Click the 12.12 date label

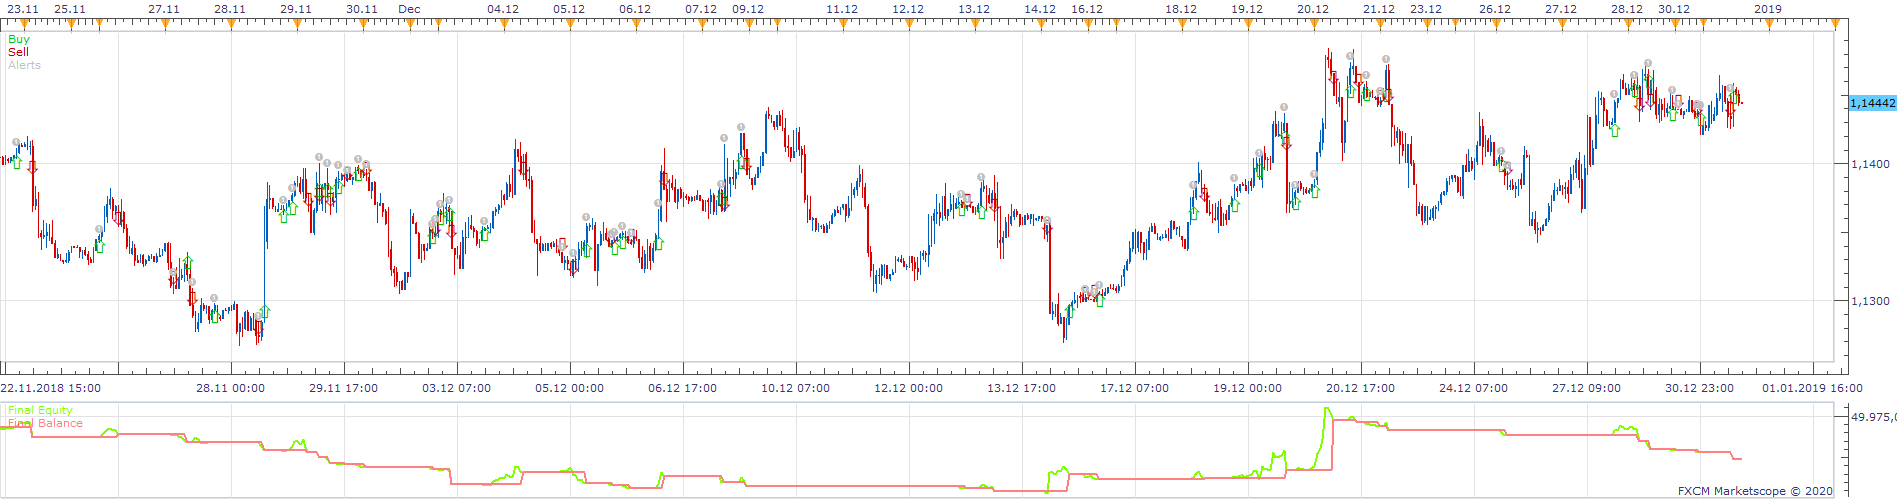[908, 9]
